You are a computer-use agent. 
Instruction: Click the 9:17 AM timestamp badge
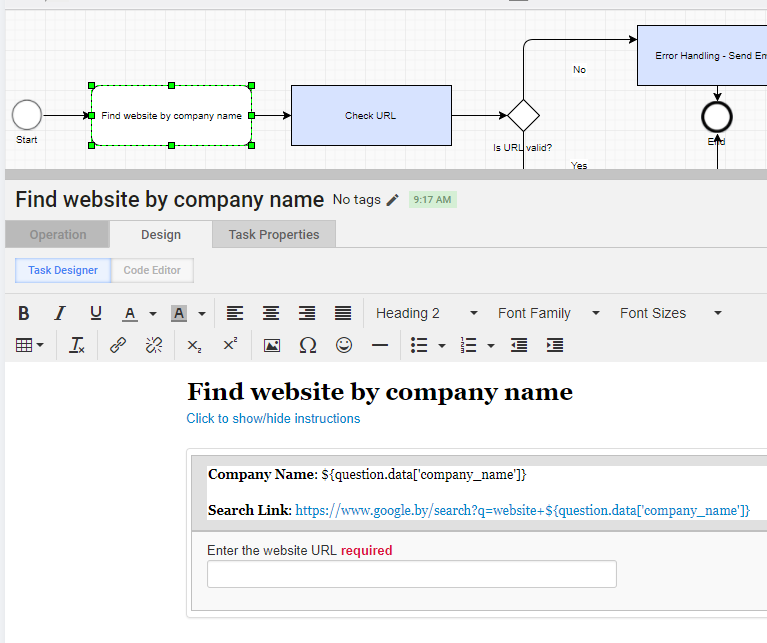(x=432, y=200)
